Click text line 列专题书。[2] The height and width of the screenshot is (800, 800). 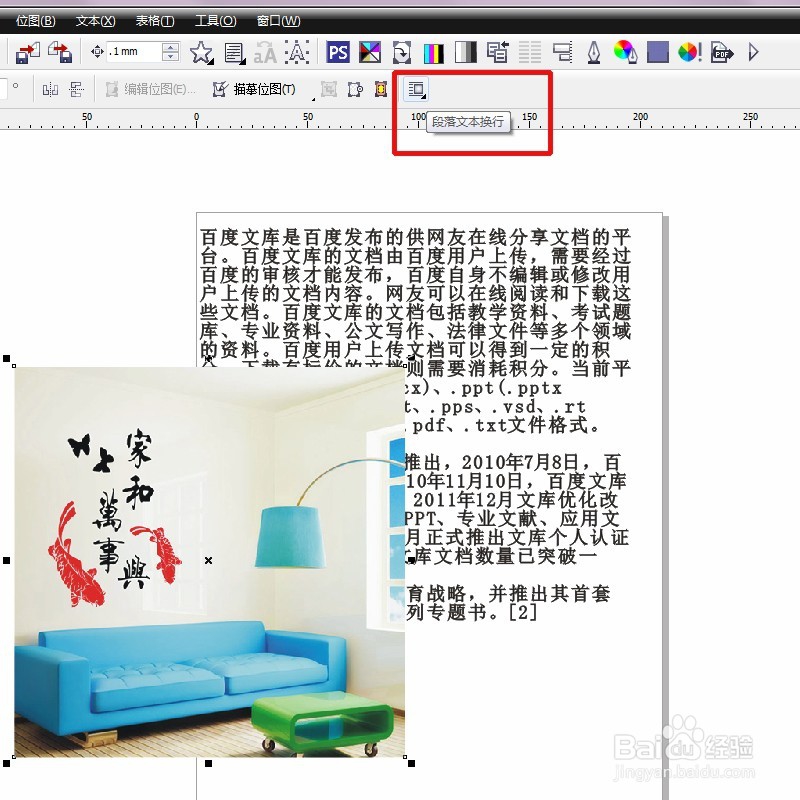pos(472,612)
